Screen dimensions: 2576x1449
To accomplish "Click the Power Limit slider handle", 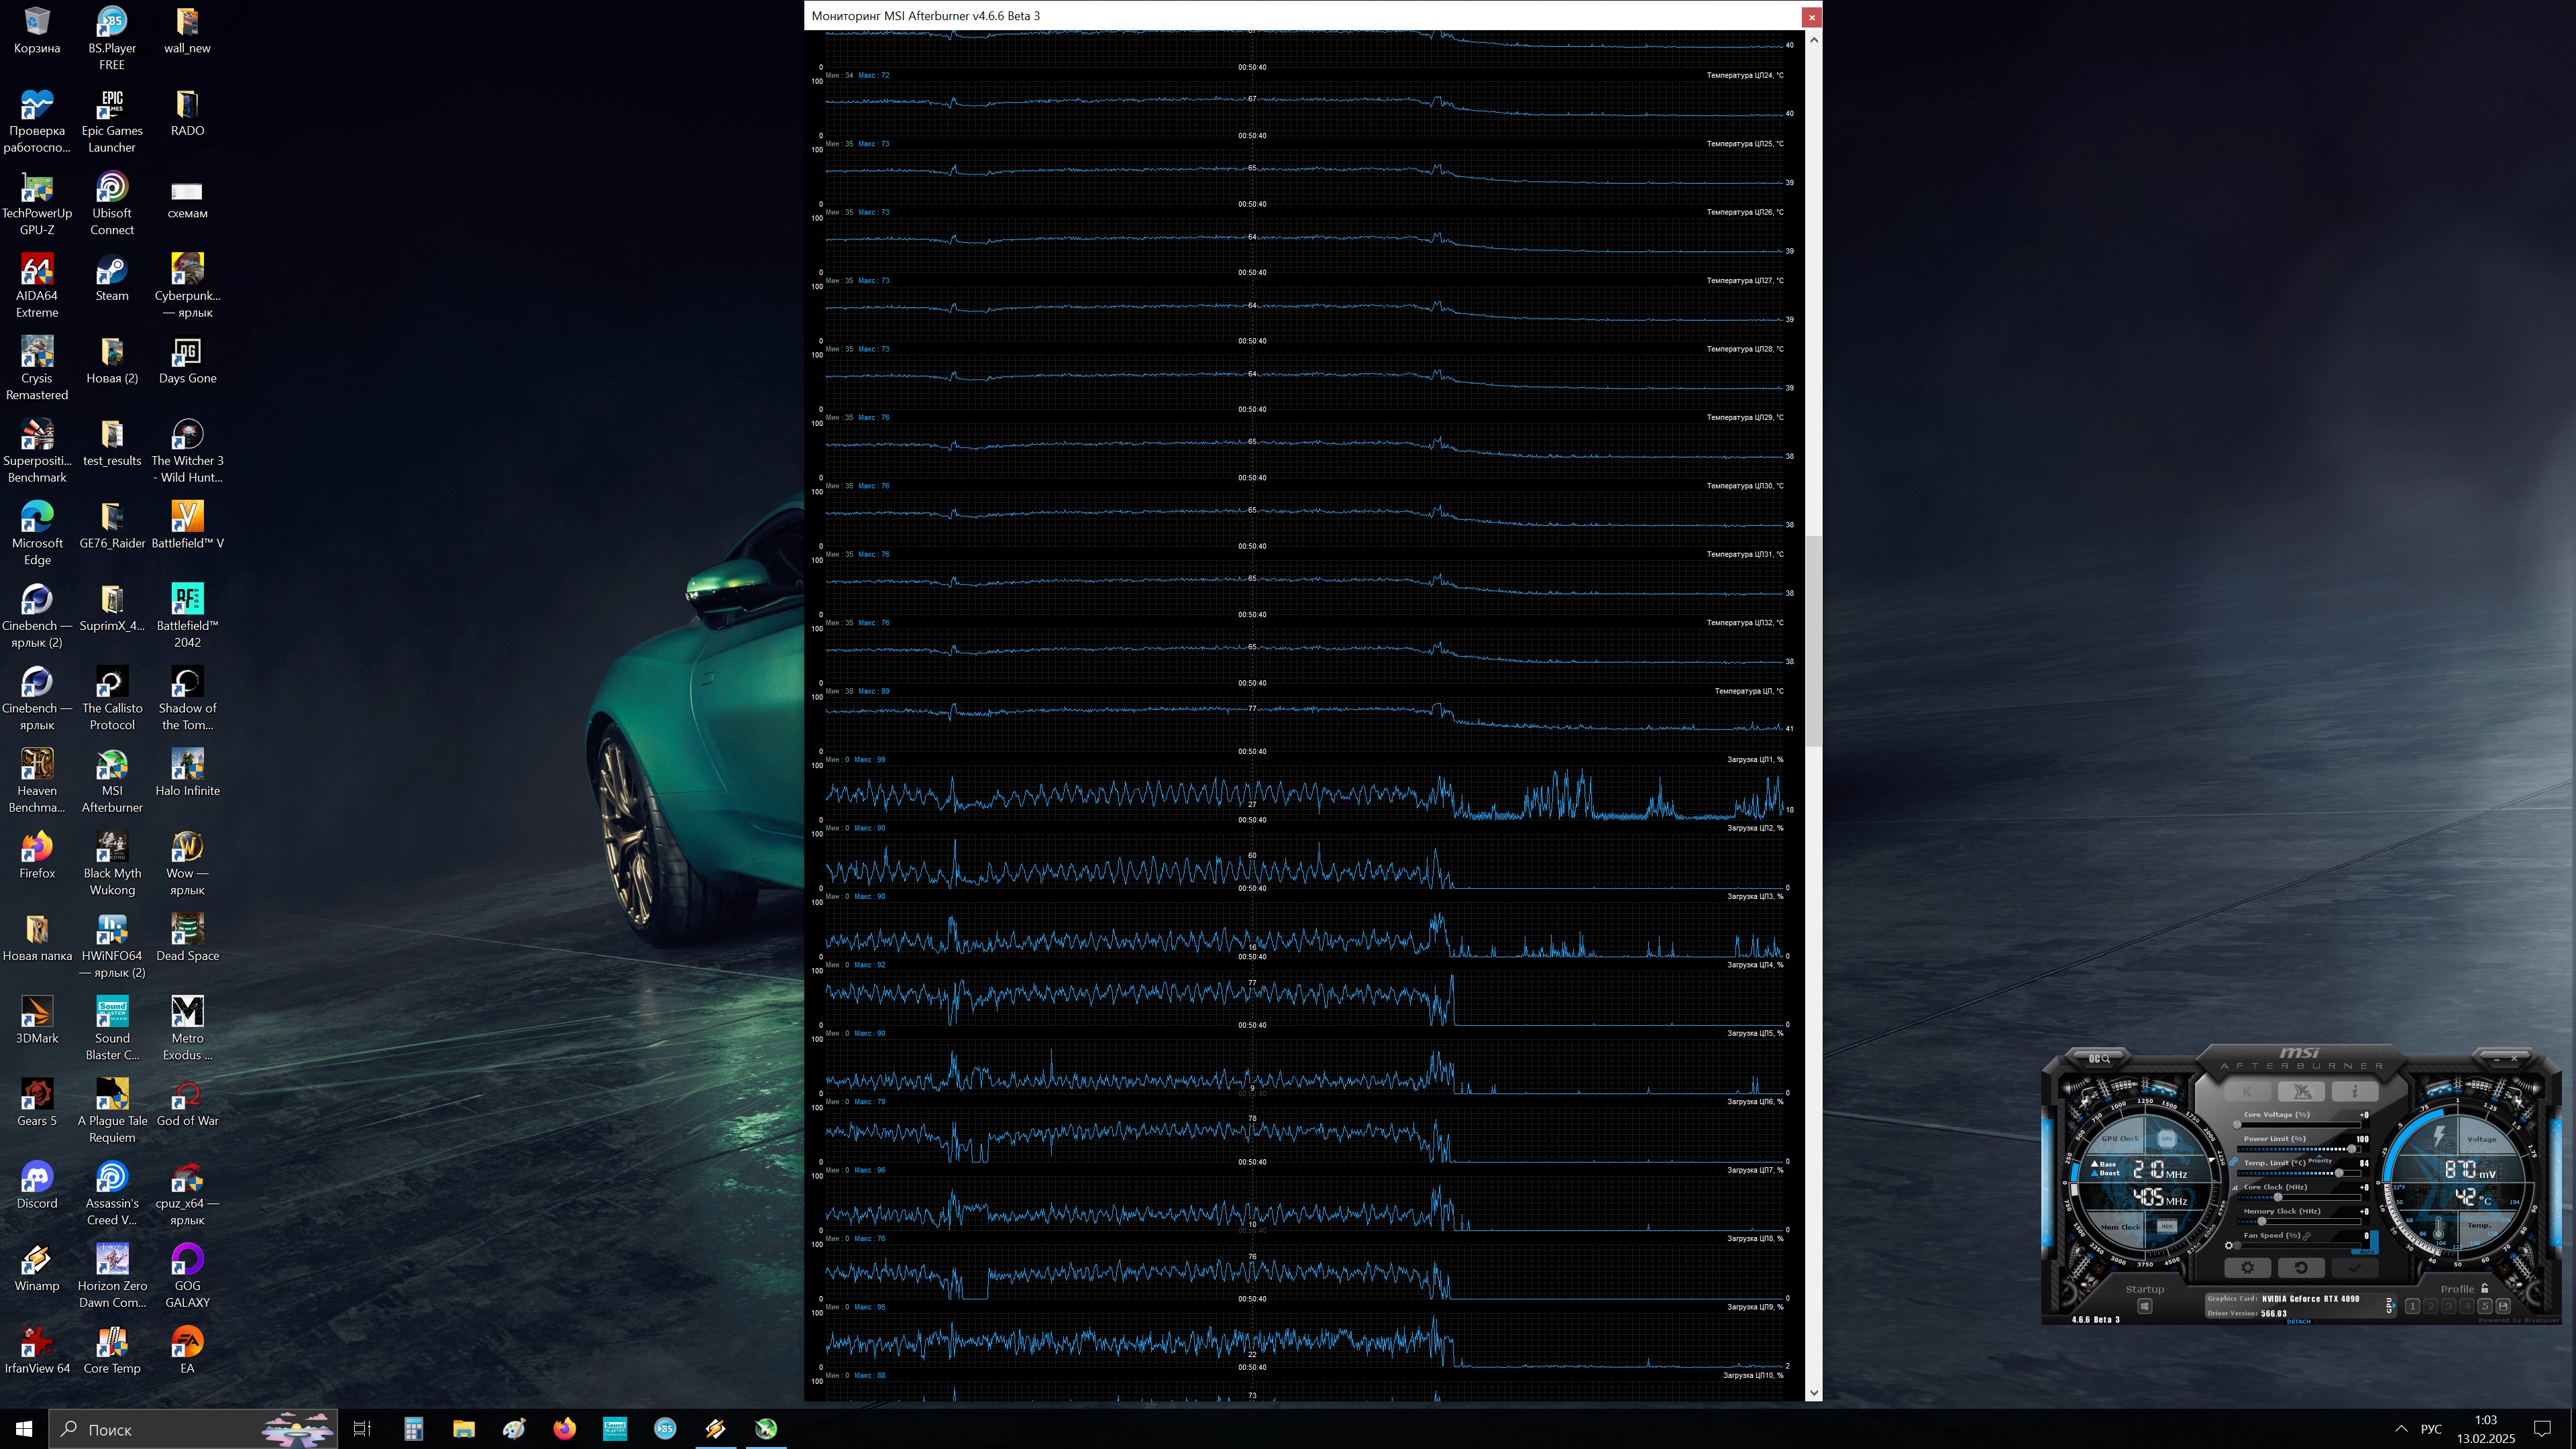I will pyautogui.click(x=2352, y=1149).
